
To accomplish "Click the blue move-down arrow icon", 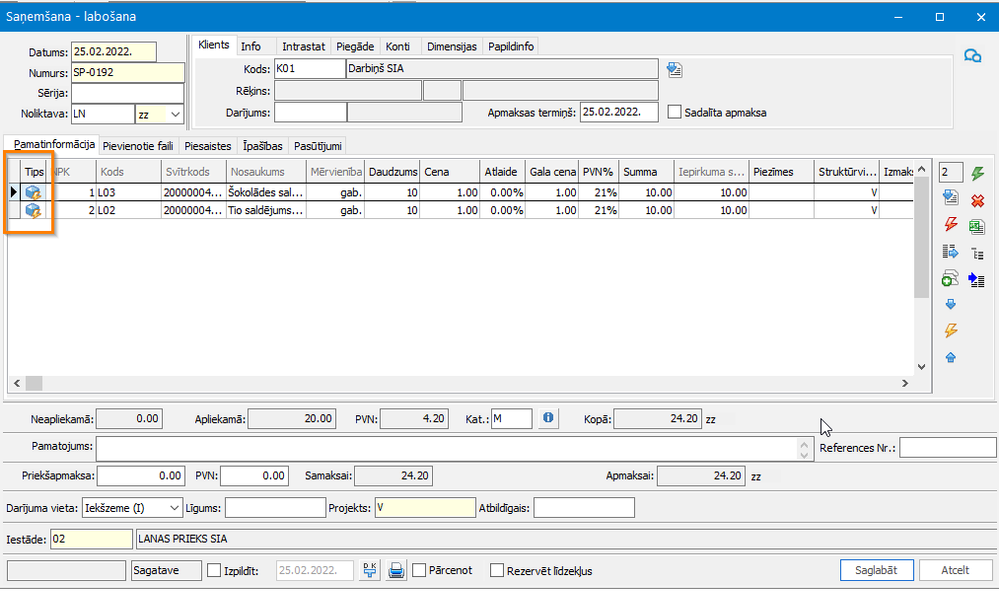I will 951,304.
